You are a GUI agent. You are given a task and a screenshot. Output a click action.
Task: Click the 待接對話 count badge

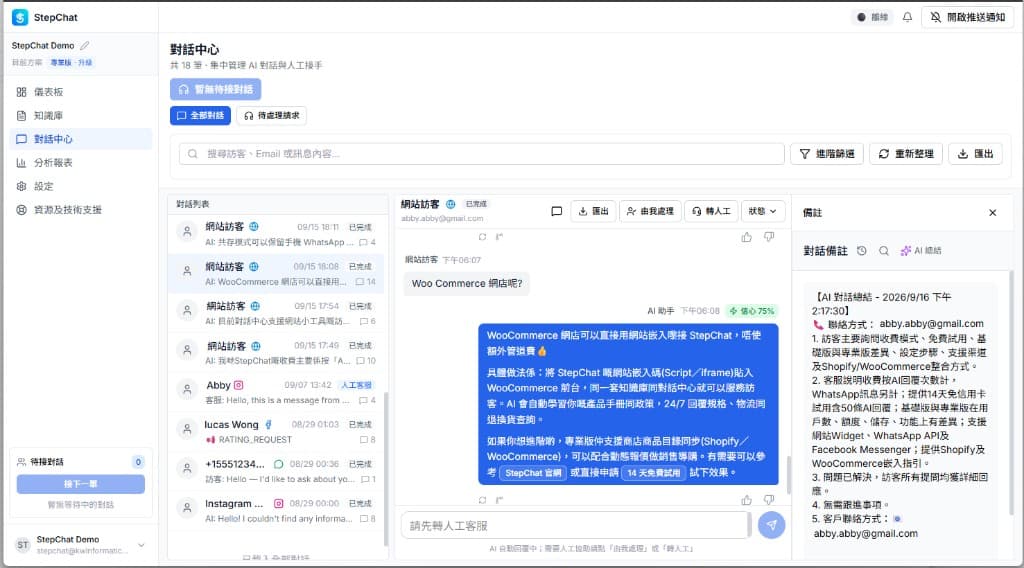click(x=138, y=462)
